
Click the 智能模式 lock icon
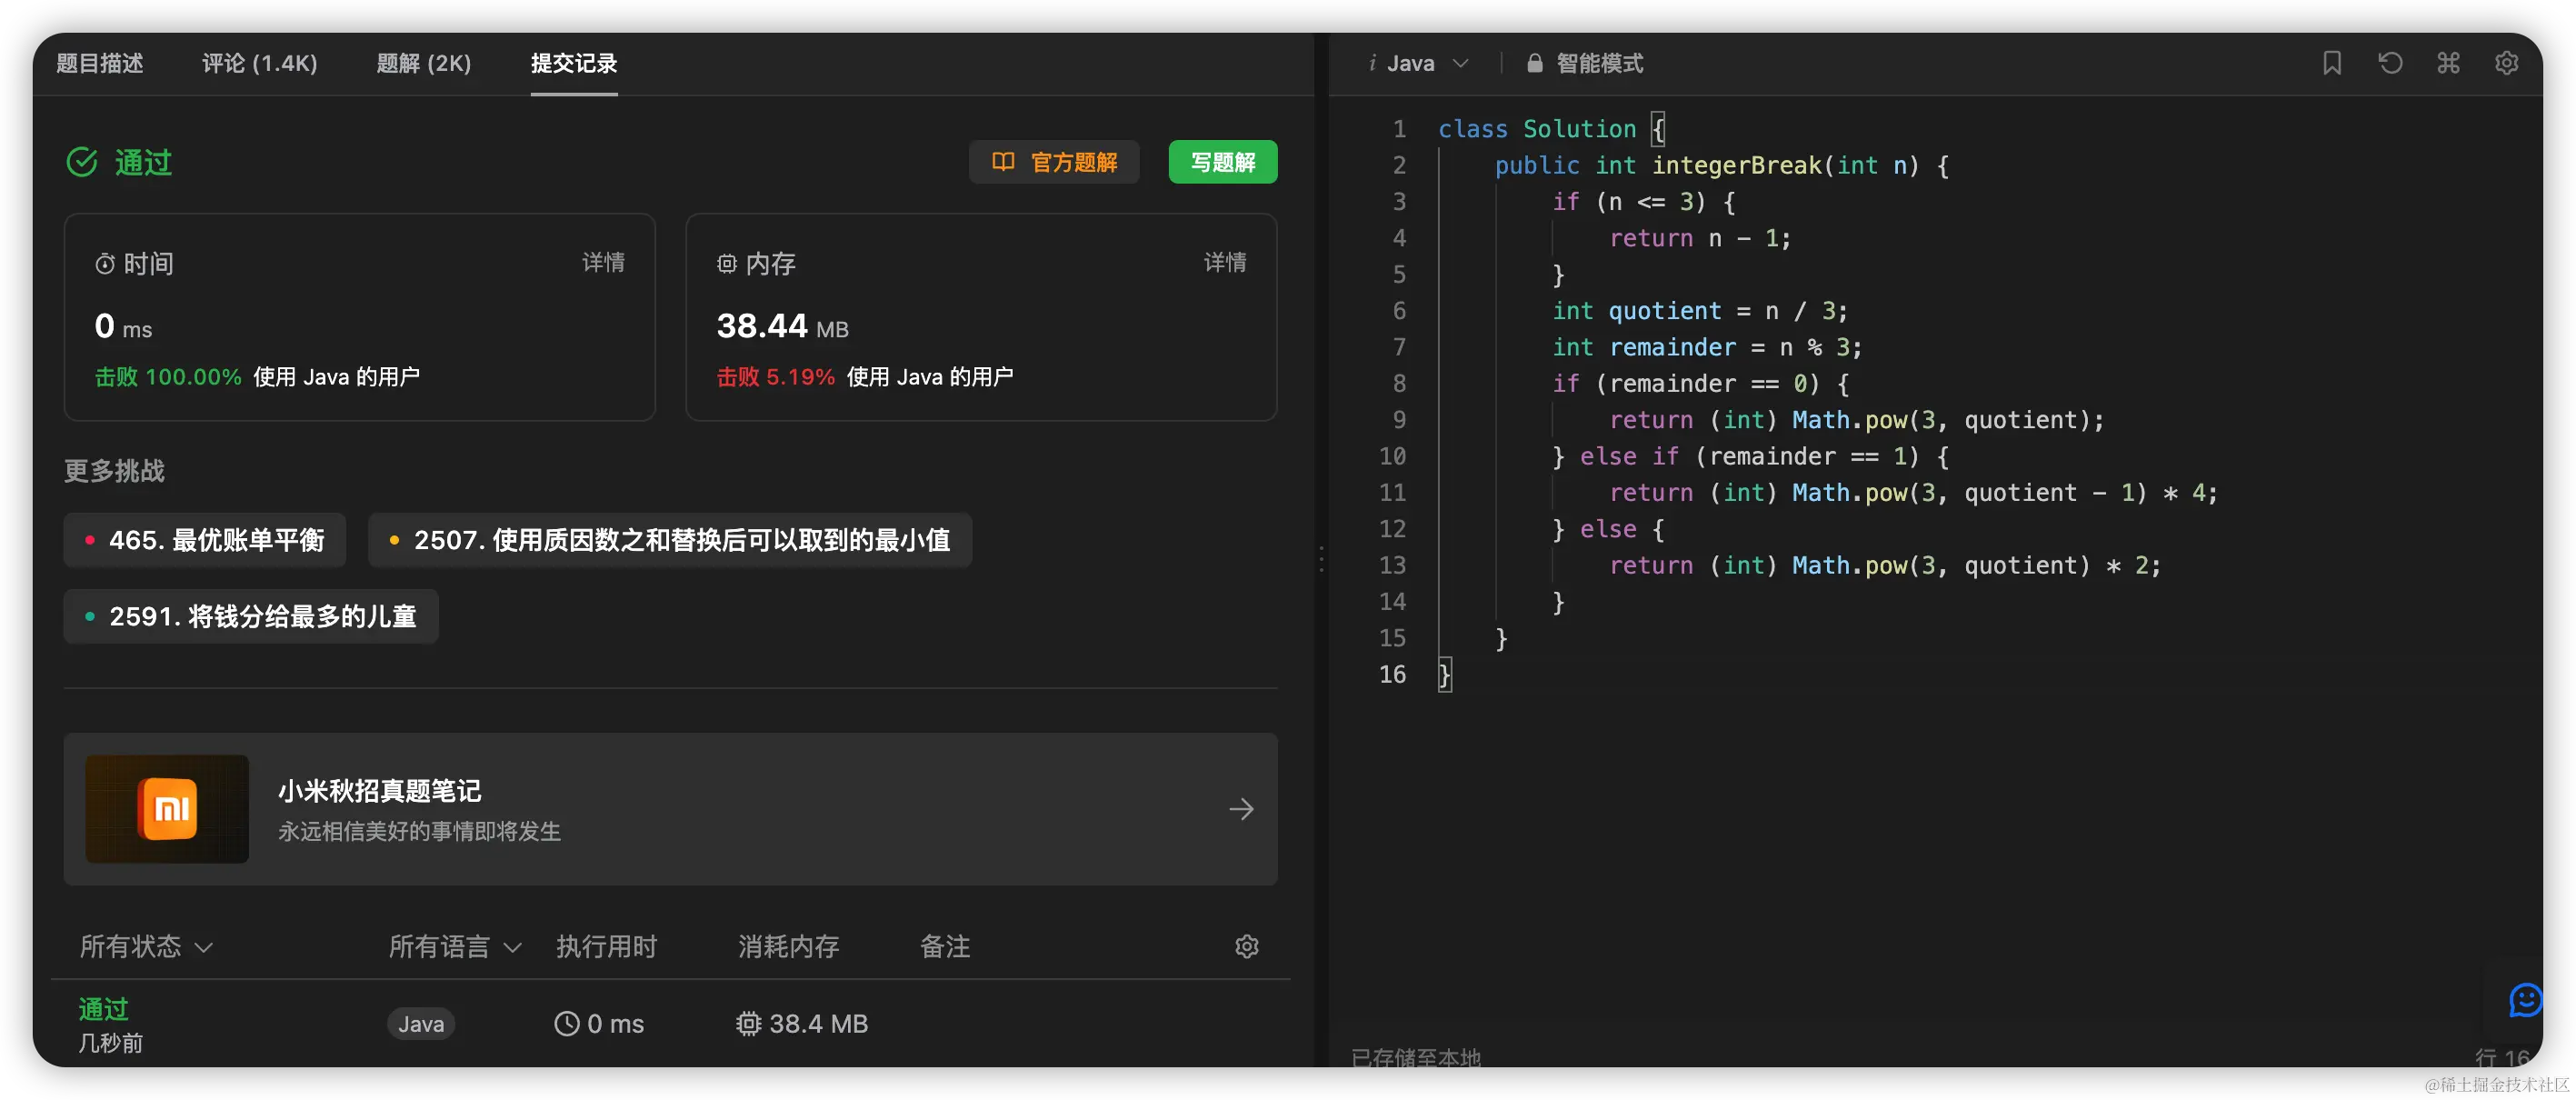(x=1534, y=63)
